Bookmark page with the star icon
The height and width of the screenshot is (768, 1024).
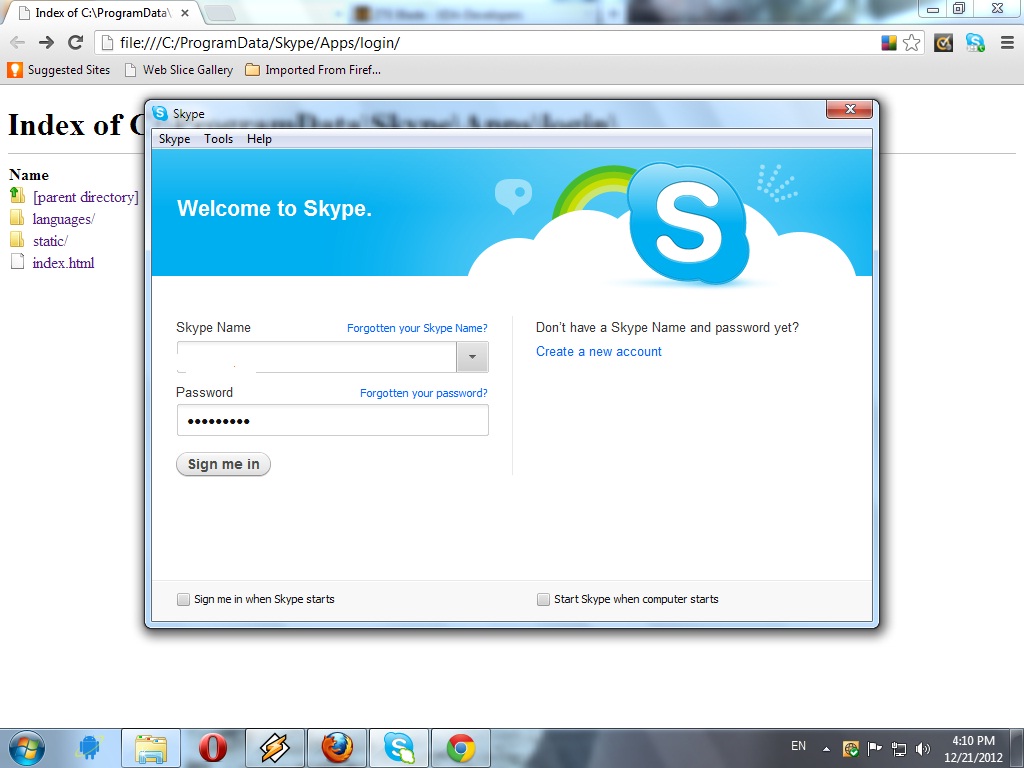point(912,43)
